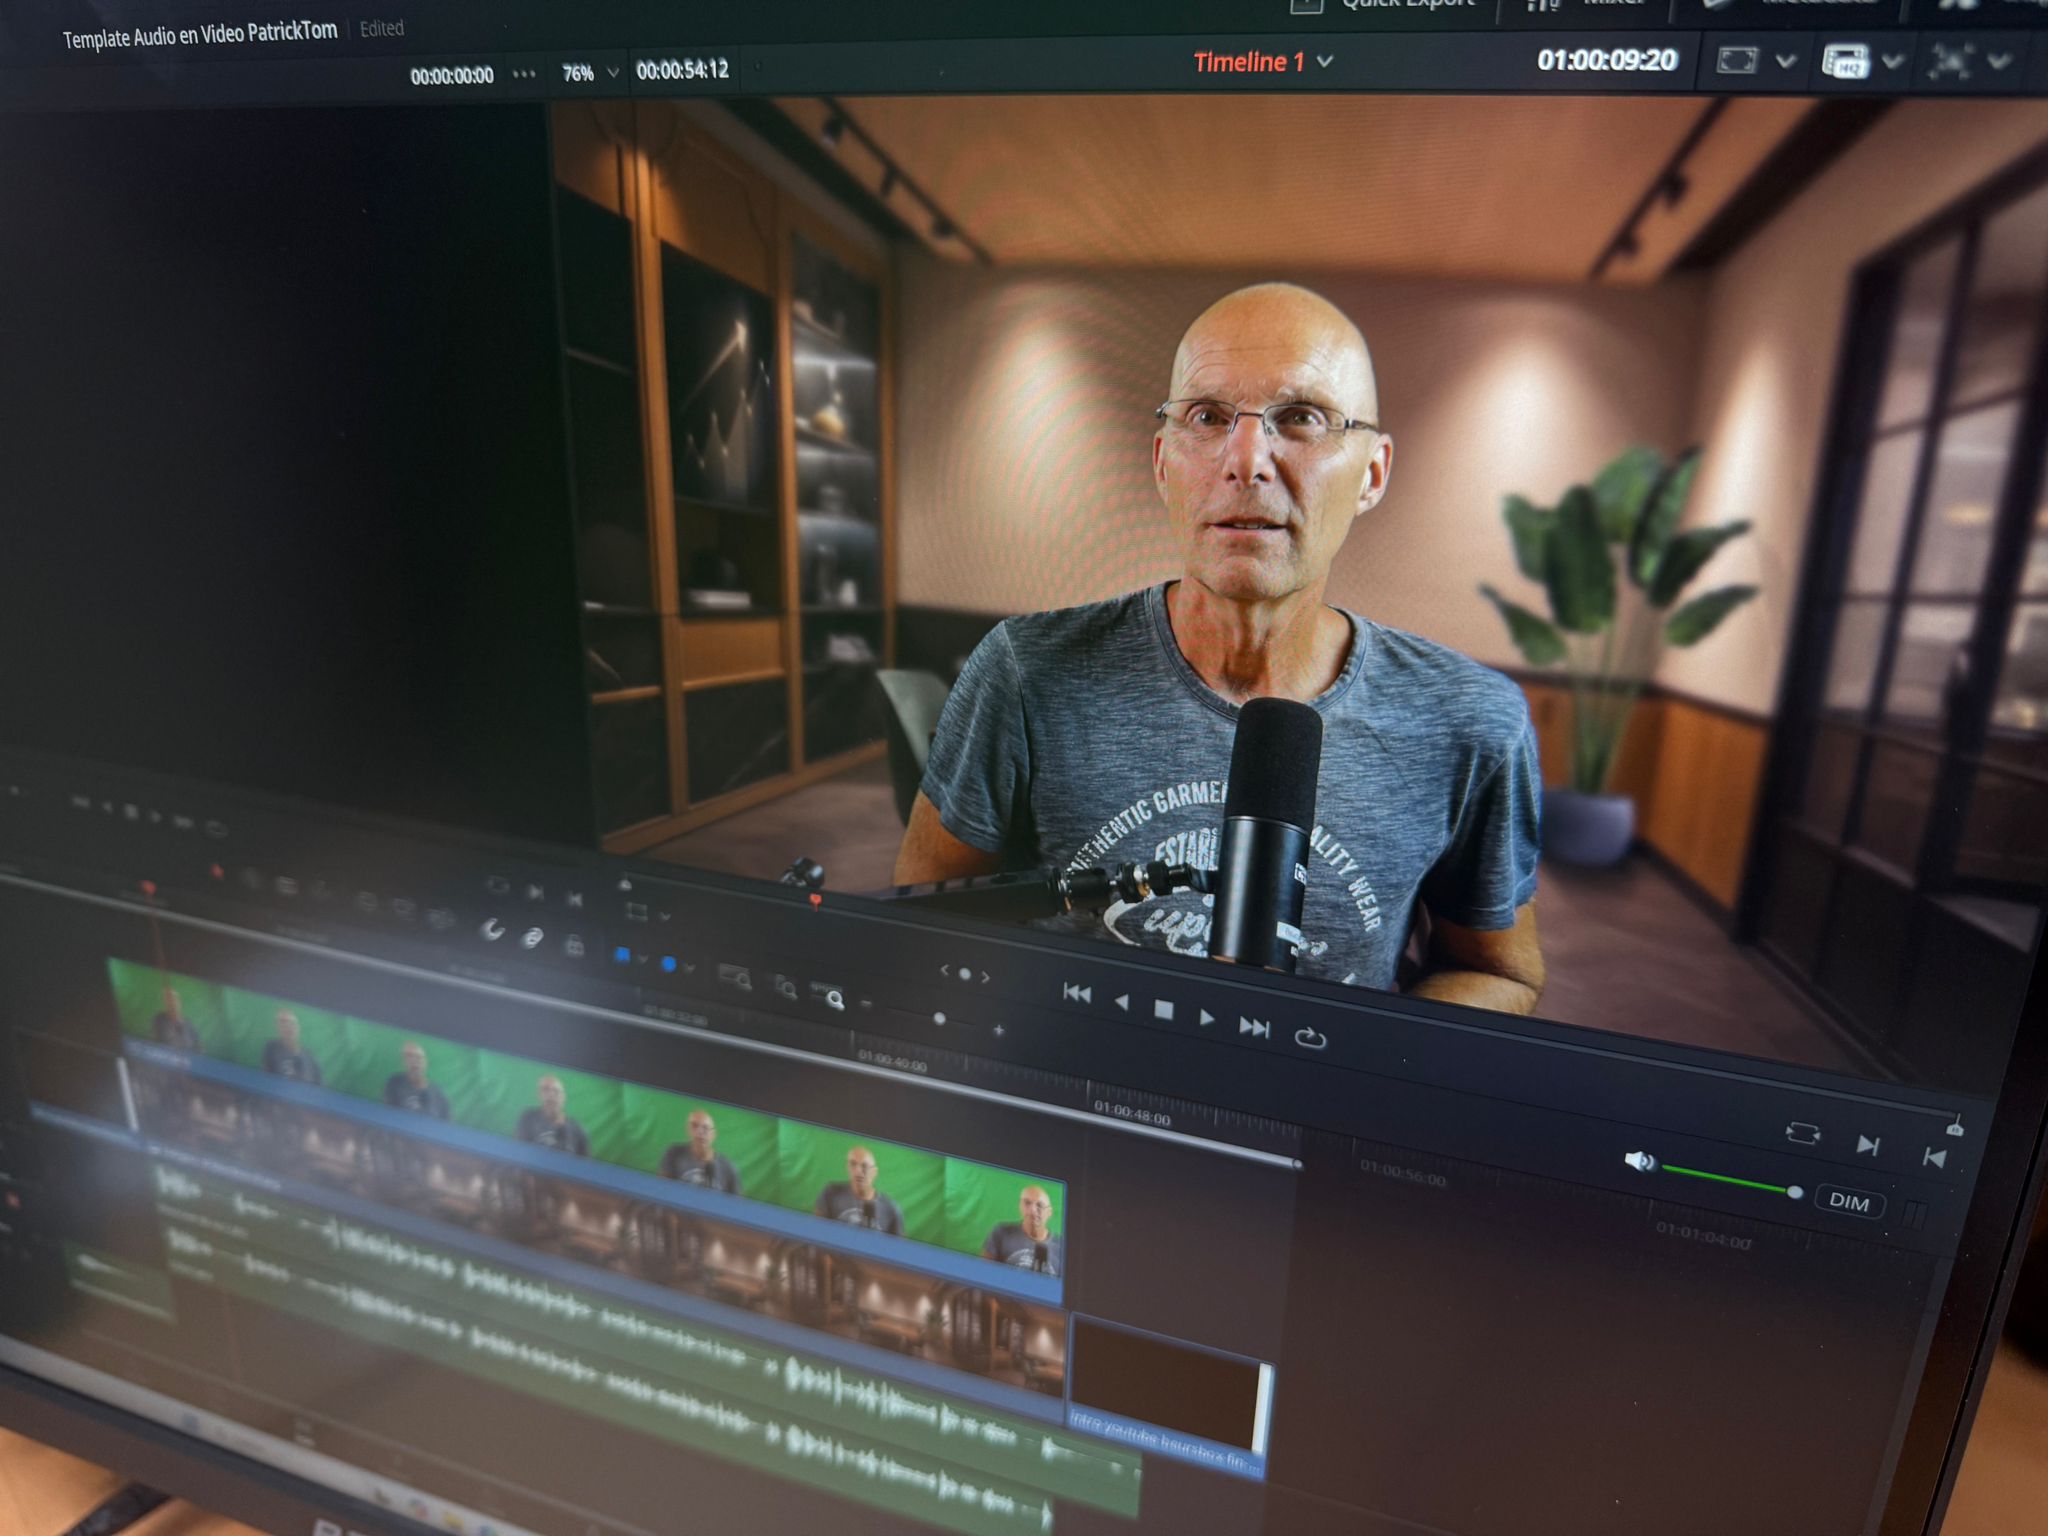
Task: Click the keyframe dot between the arrows
Action: click(965, 973)
